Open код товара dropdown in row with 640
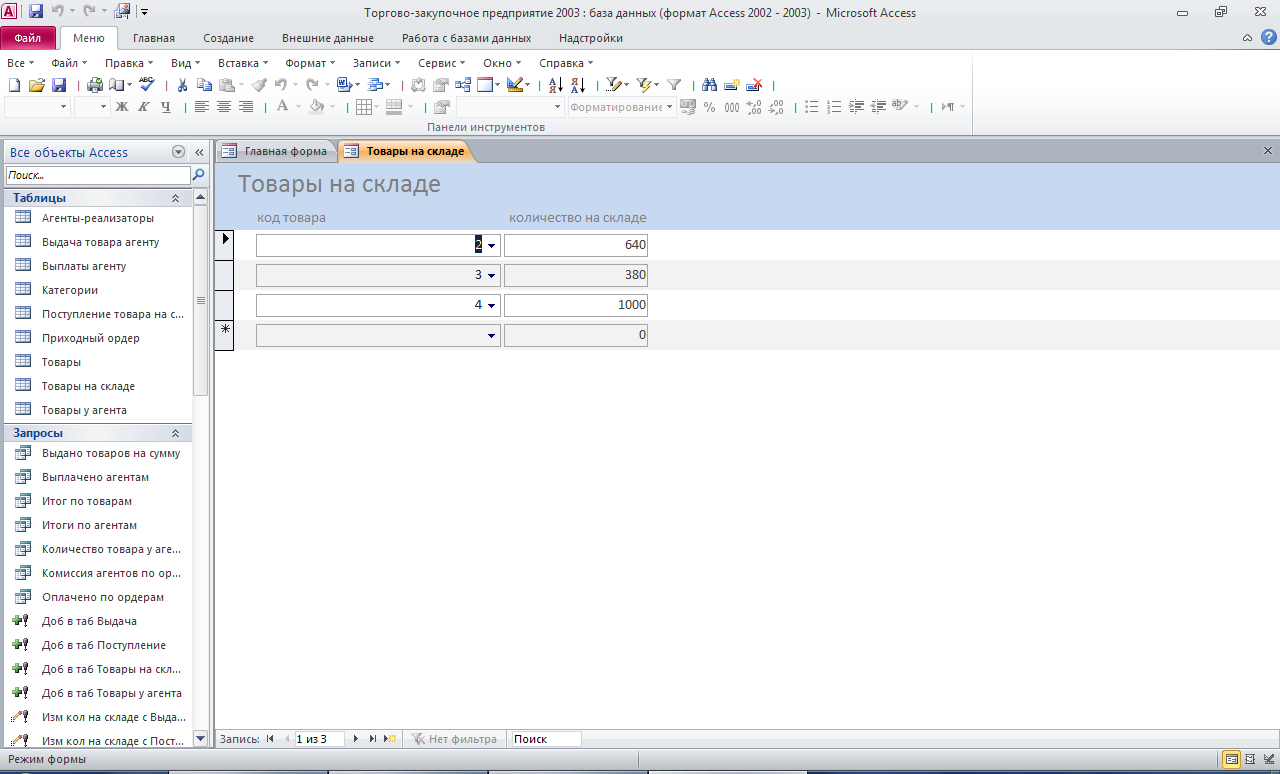Screen dimensions: 1280x774 491,245
